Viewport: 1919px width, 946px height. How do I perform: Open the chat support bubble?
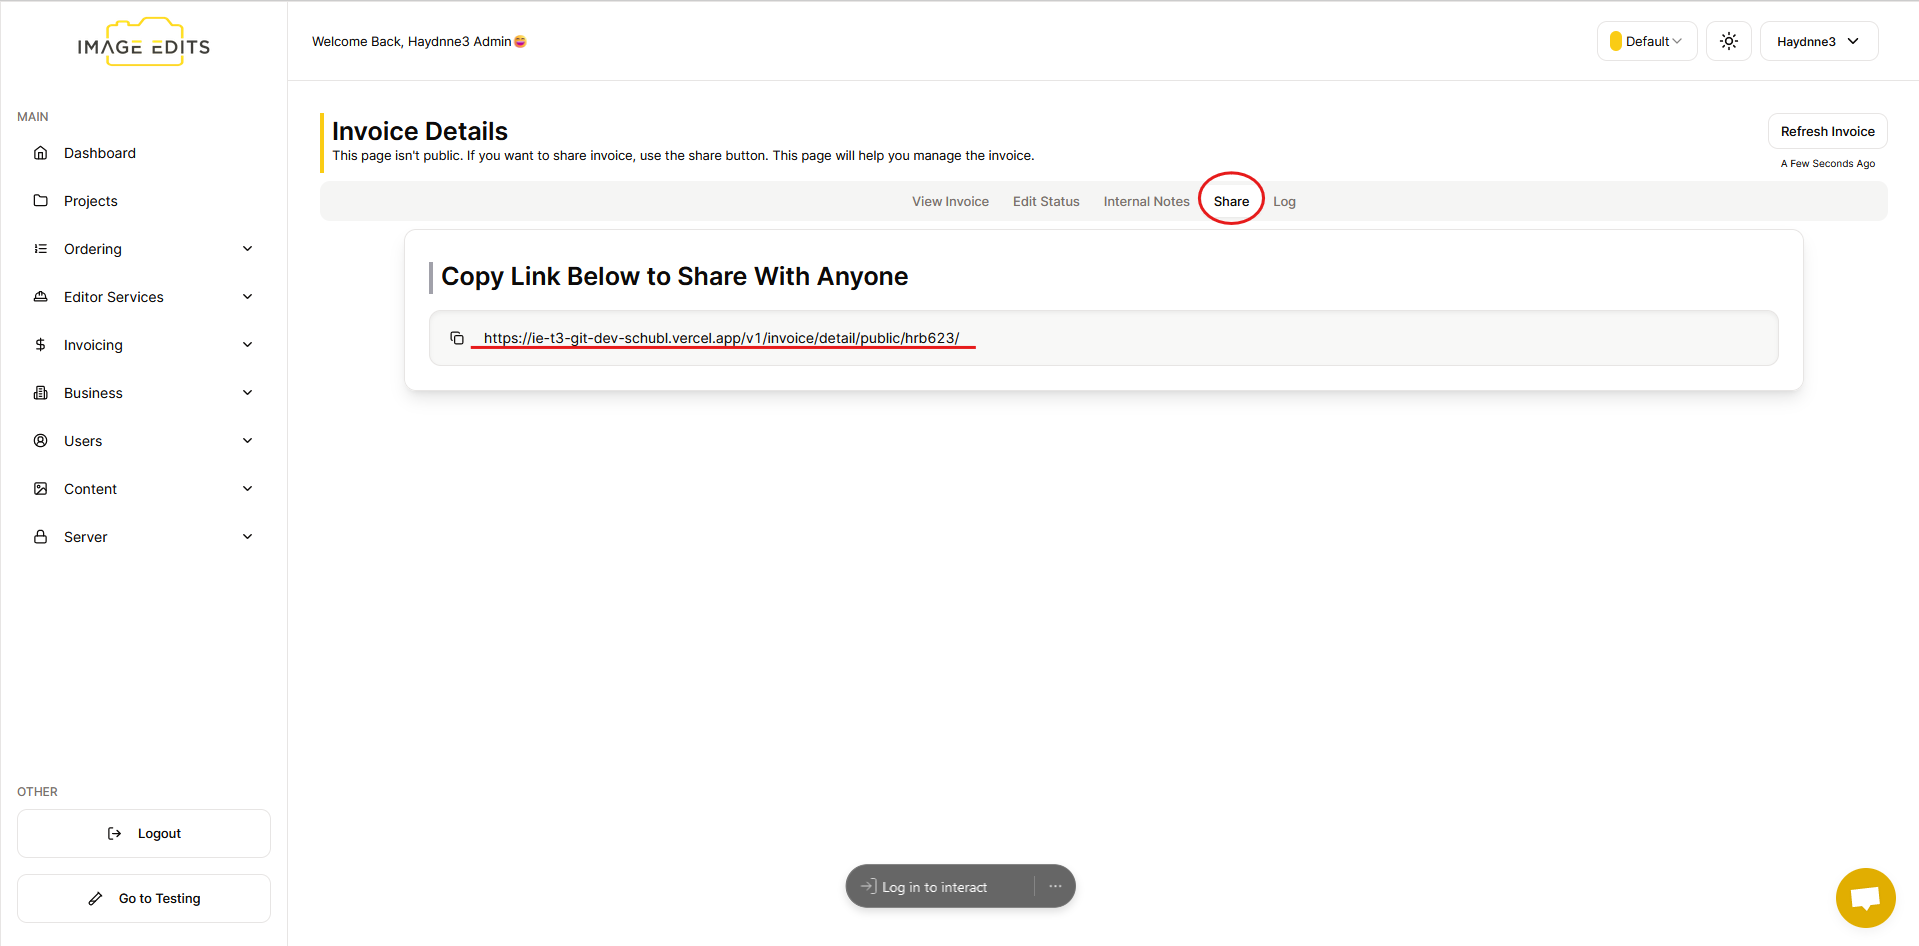(x=1865, y=897)
